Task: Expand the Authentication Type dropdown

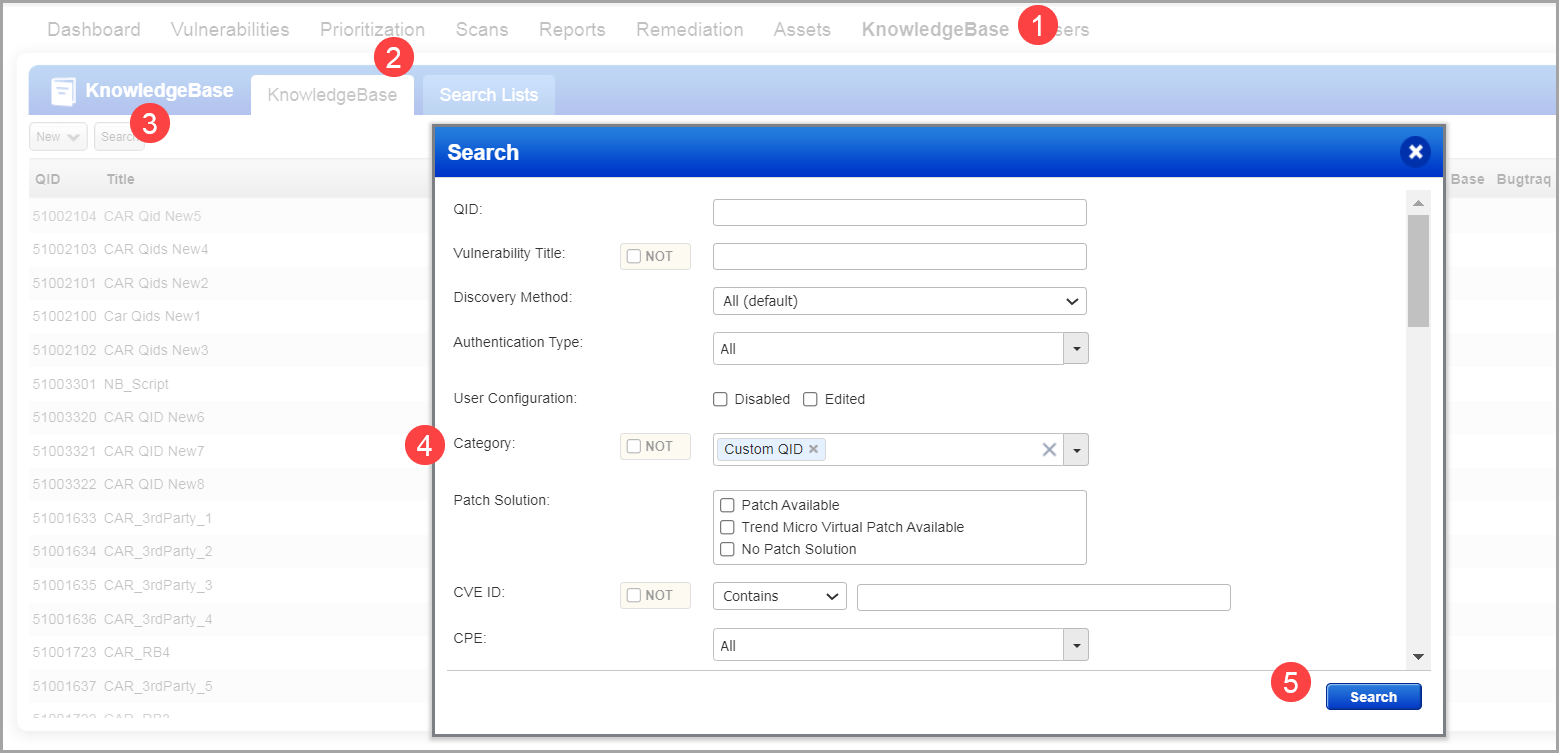Action: [1076, 348]
